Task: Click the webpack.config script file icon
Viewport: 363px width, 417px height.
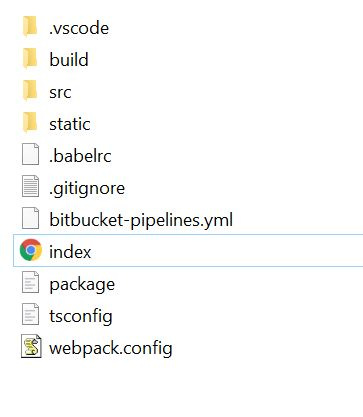Action: pos(31,347)
